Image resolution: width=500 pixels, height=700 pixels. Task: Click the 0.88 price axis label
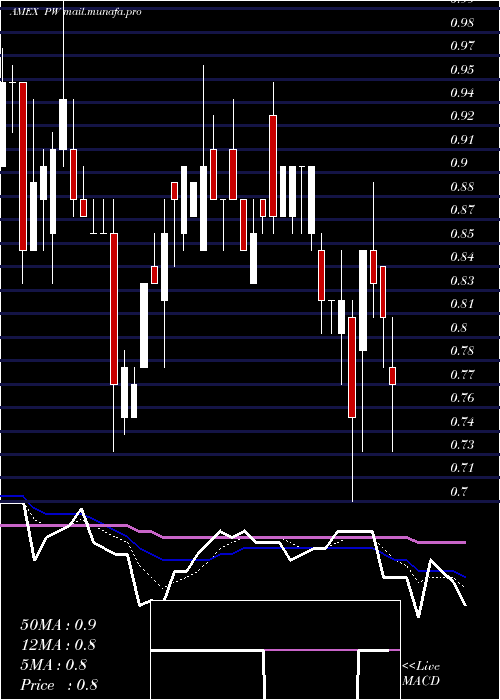click(x=462, y=186)
